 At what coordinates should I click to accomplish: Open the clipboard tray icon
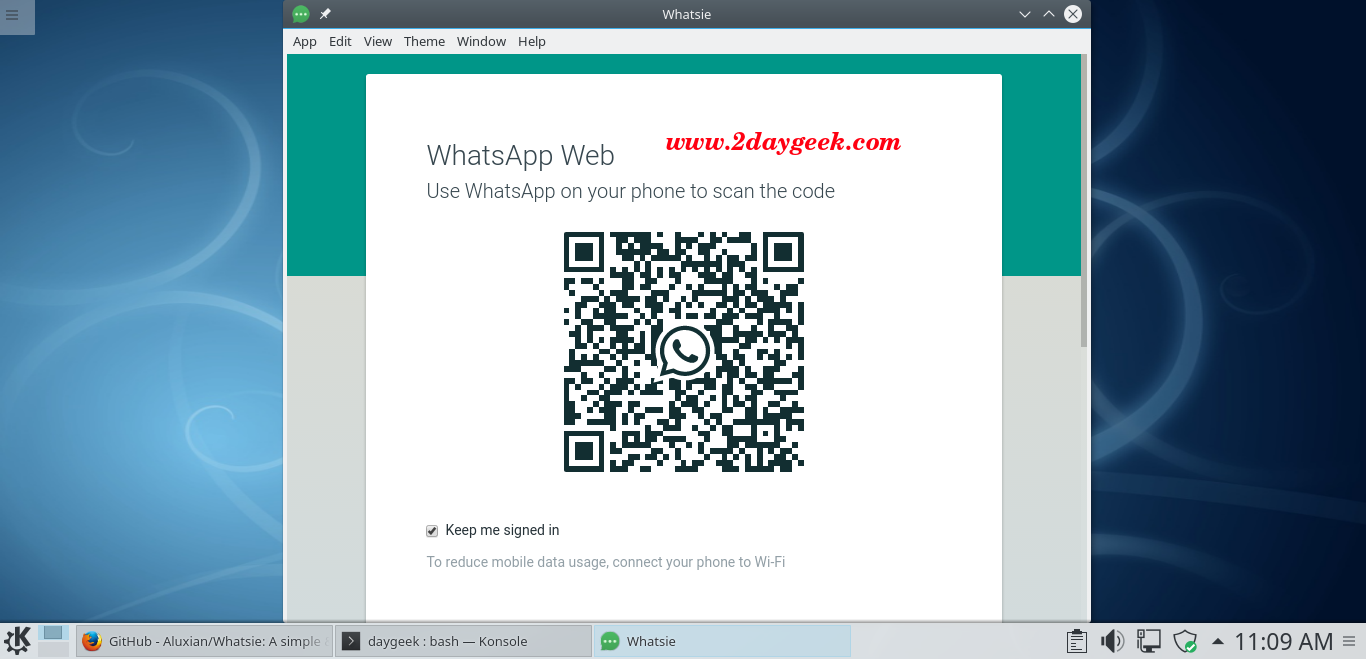(1077, 641)
